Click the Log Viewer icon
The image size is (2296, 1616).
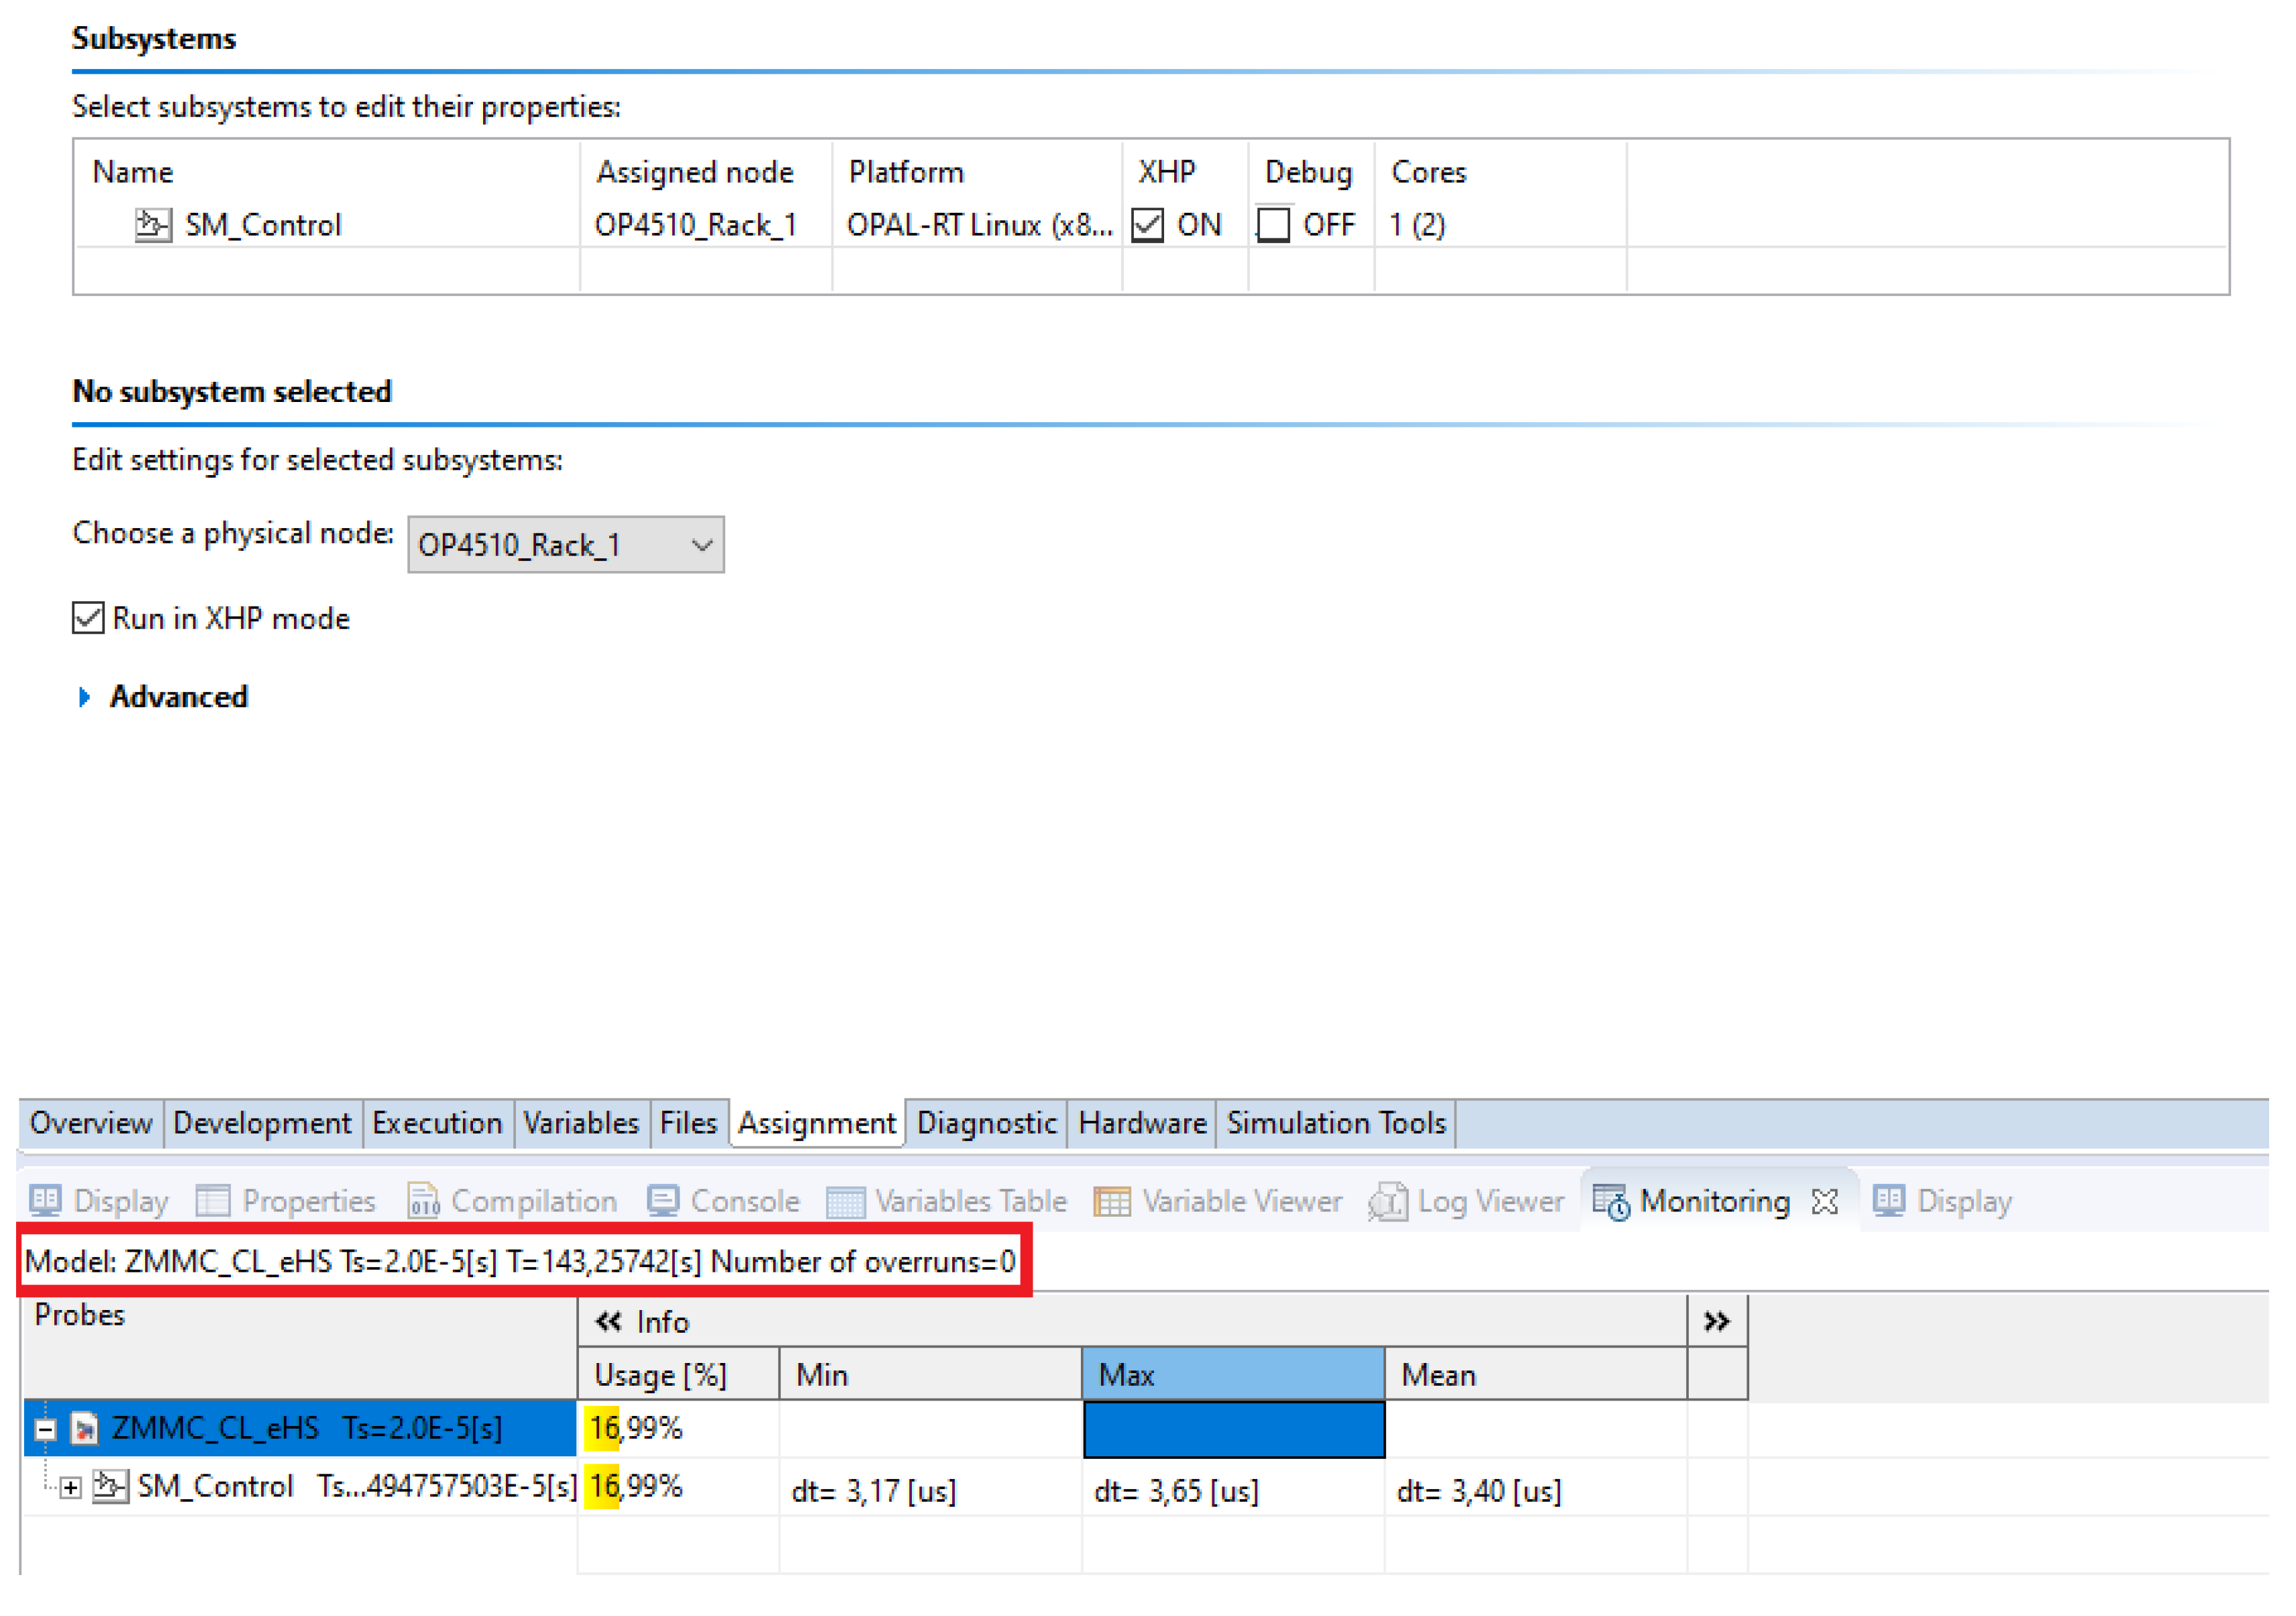pos(1388,1201)
